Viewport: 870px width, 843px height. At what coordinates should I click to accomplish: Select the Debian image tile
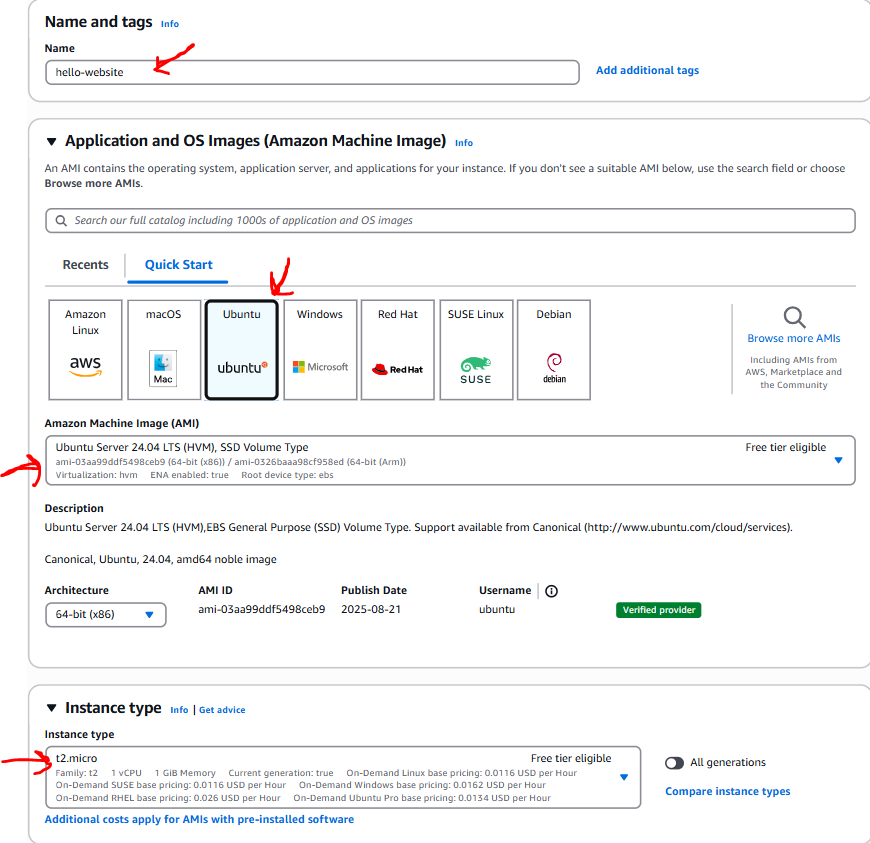point(553,350)
